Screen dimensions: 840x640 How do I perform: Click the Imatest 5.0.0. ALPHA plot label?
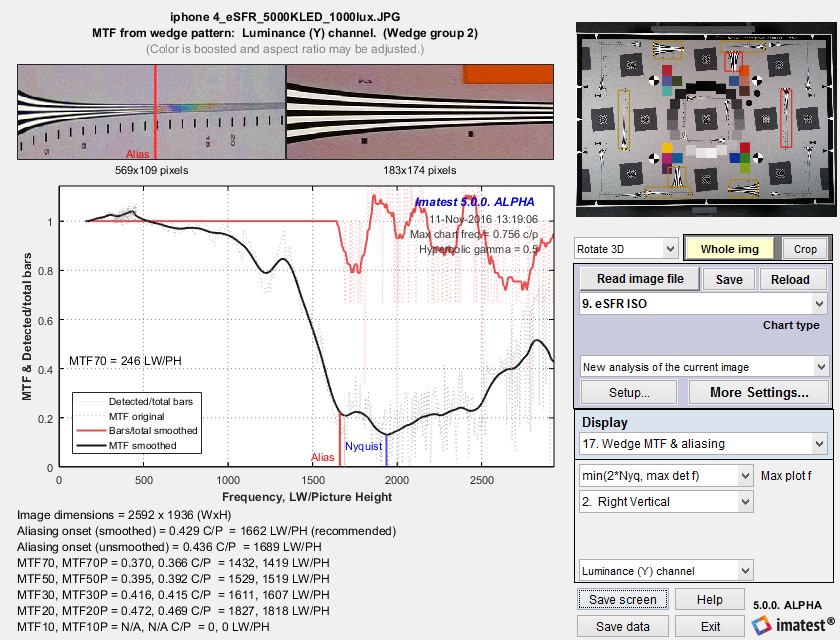tap(475, 202)
